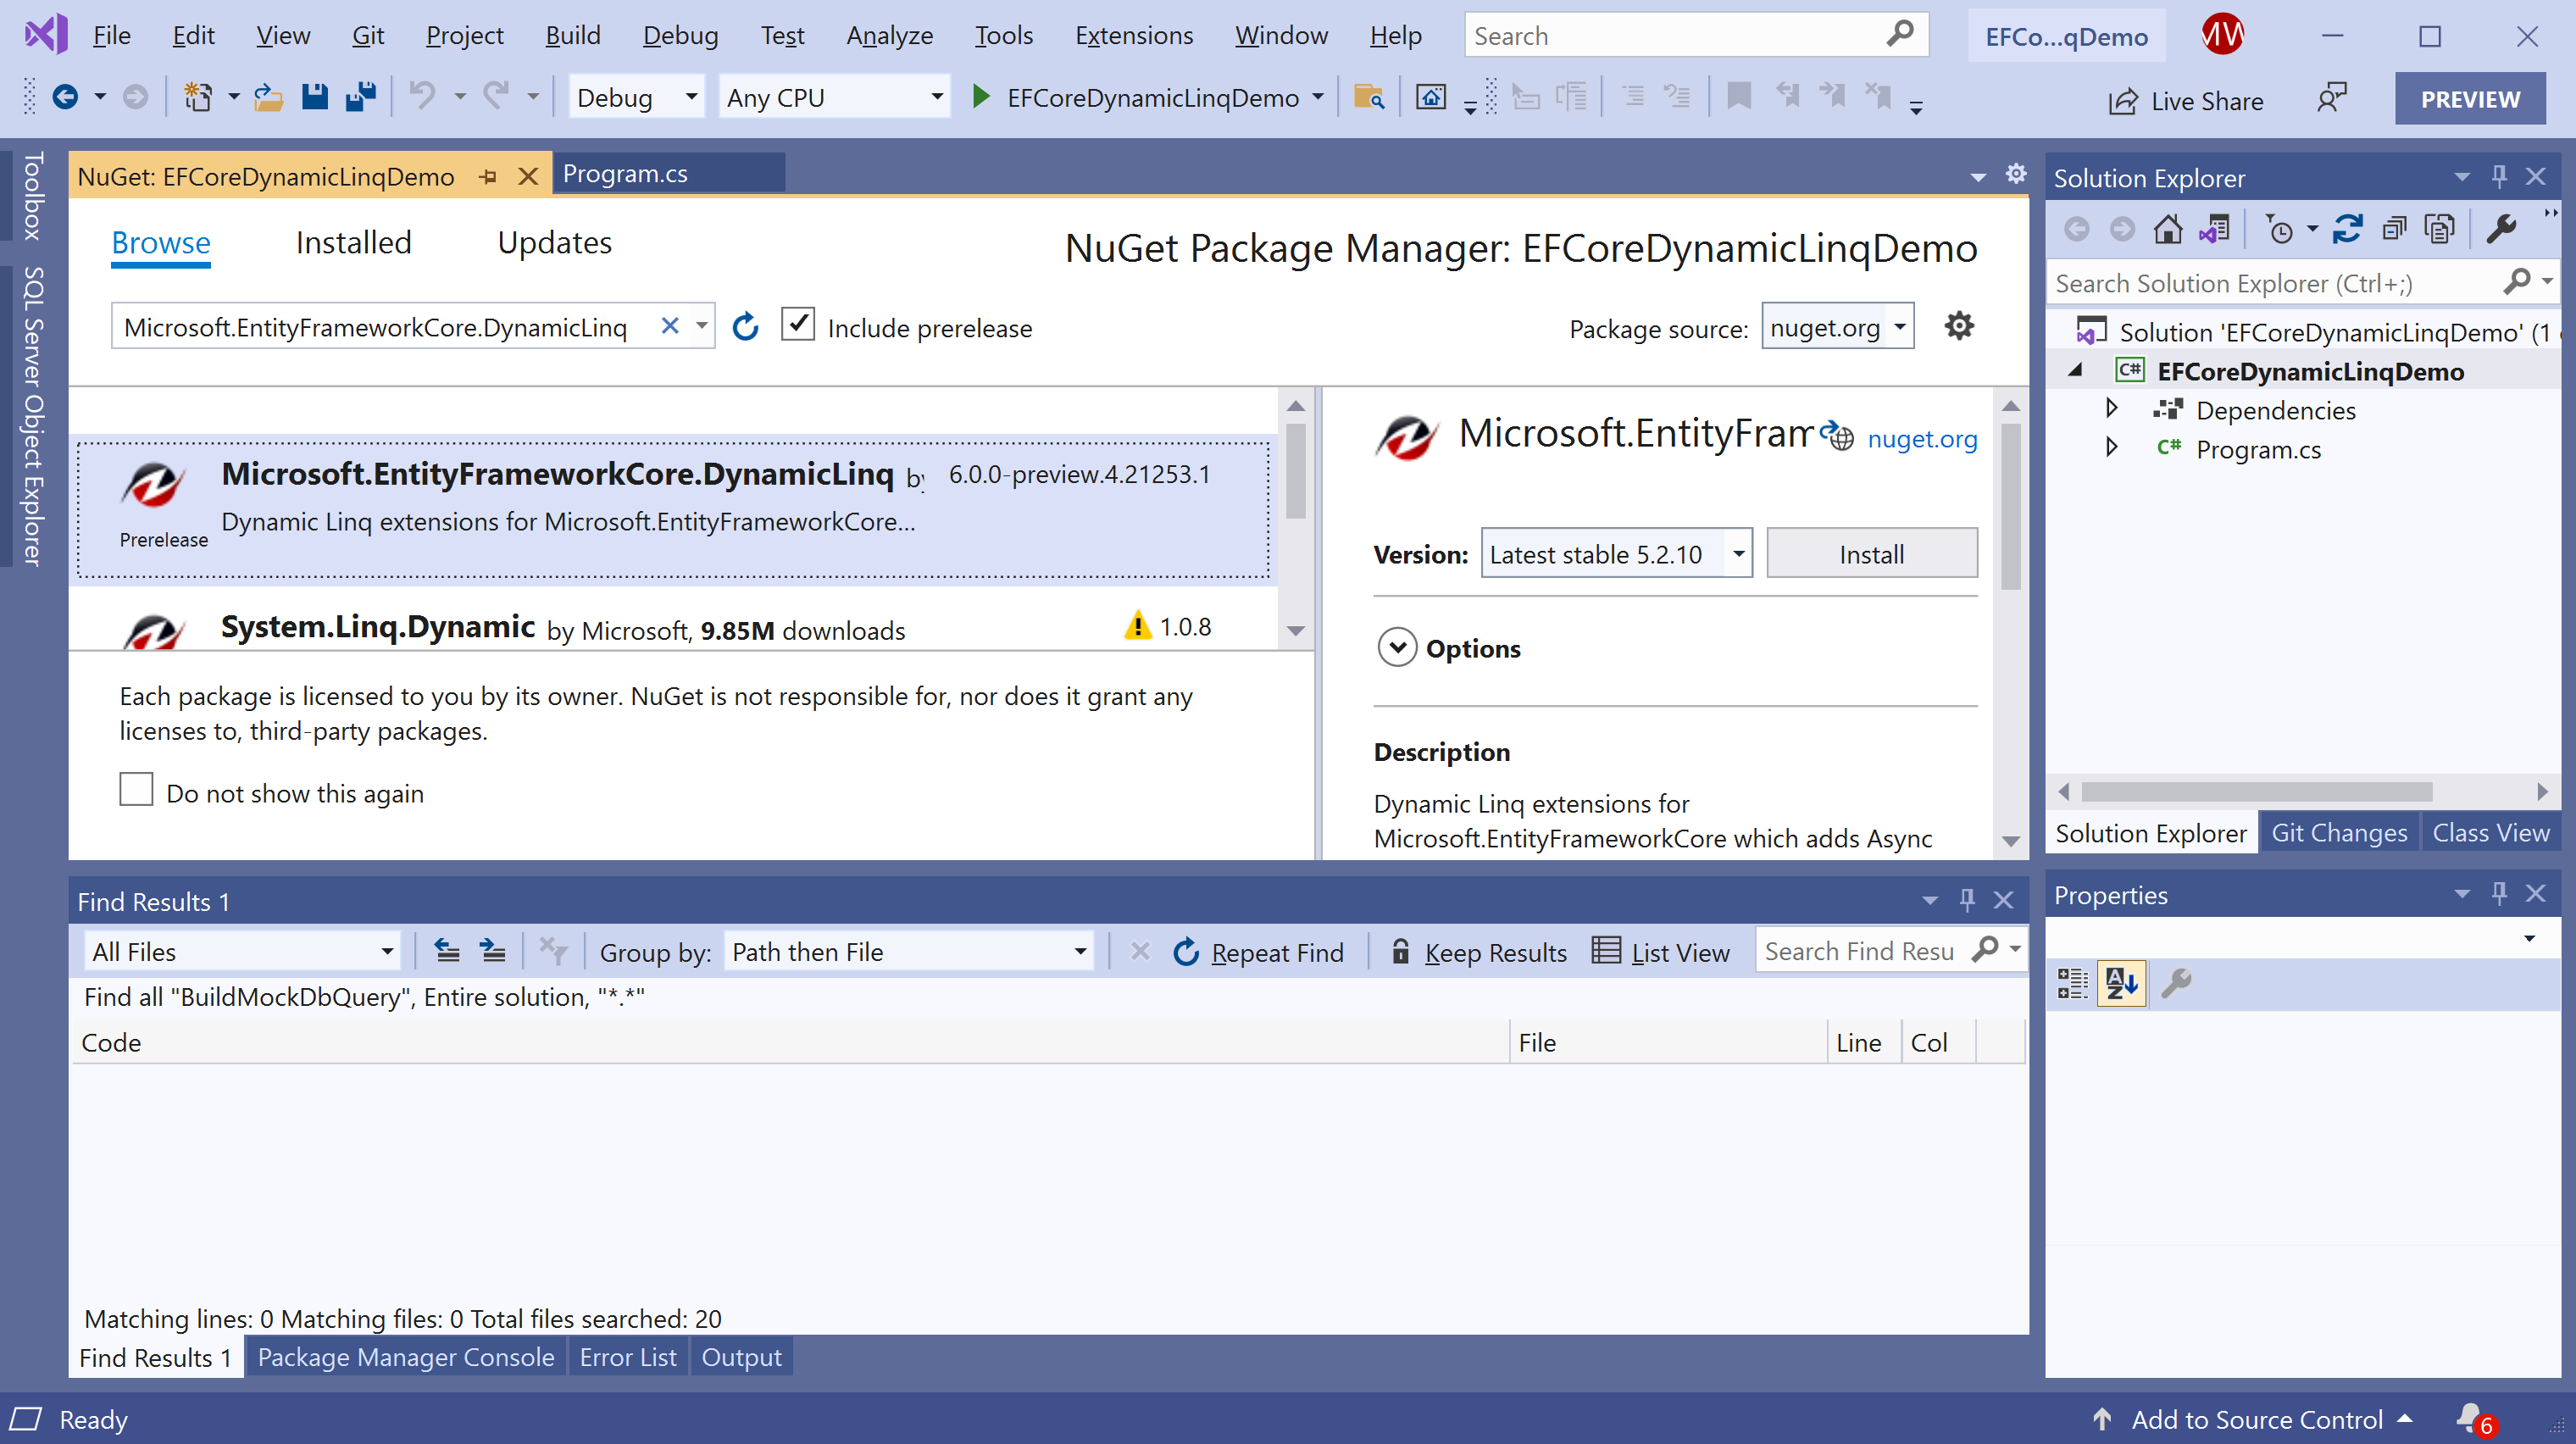Open the Version dropdown for package
Viewport: 2576px width, 1444px height.
pos(1738,554)
